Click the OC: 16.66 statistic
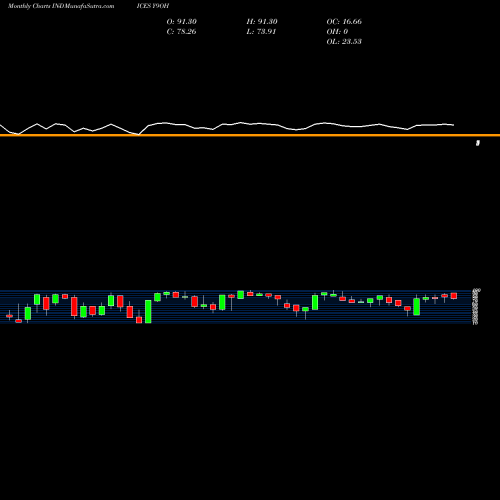 [x=344, y=21]
